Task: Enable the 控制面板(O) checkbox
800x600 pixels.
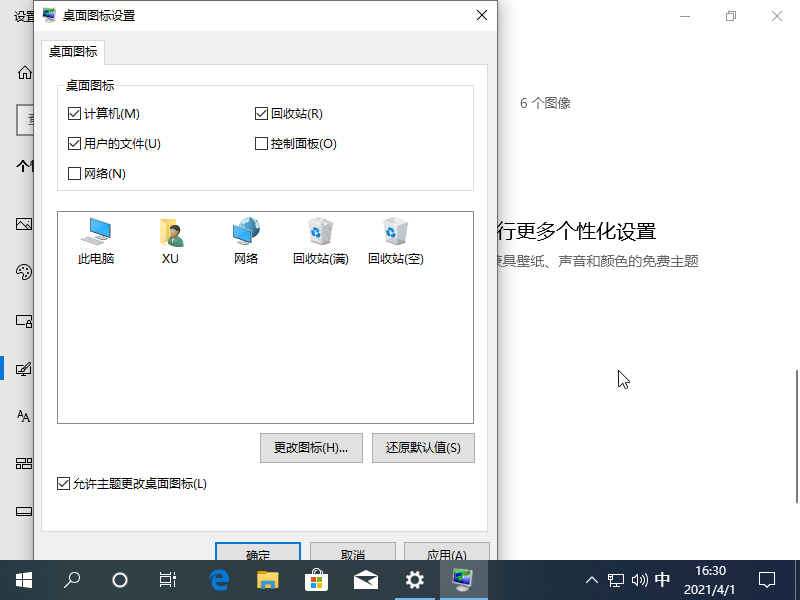Action: [x=262, y=144]
